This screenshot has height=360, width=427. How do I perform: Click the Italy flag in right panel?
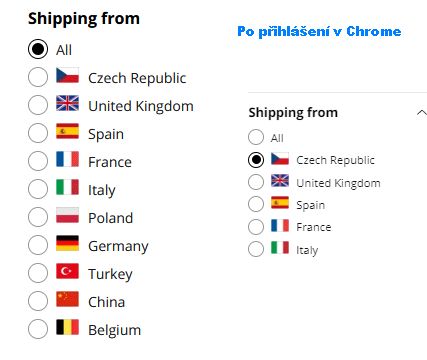(x=280, y=248)
